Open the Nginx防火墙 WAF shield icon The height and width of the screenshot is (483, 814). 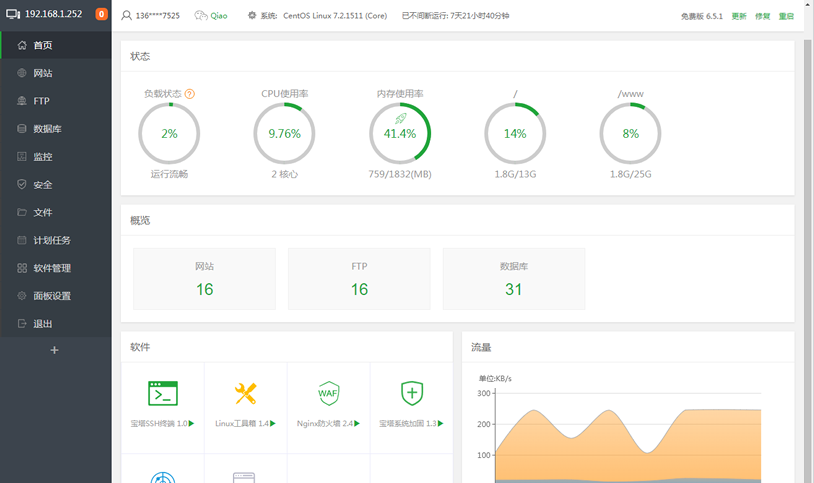point(328,393)
